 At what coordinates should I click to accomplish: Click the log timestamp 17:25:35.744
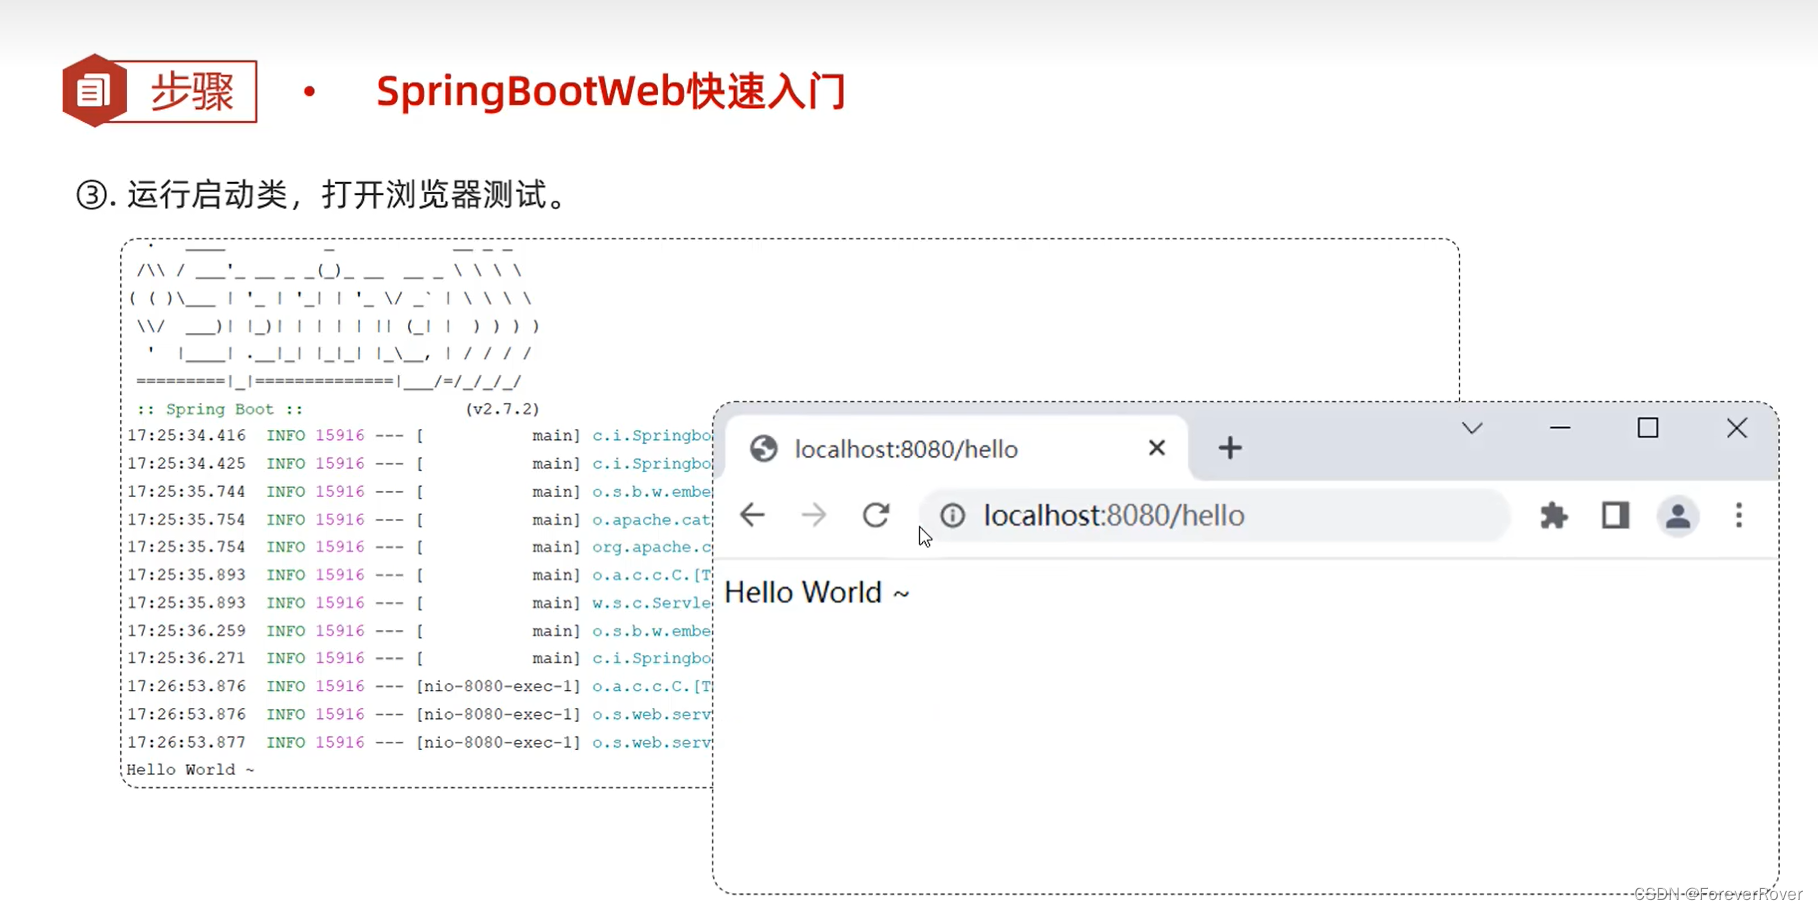click(x=186, y=492)
